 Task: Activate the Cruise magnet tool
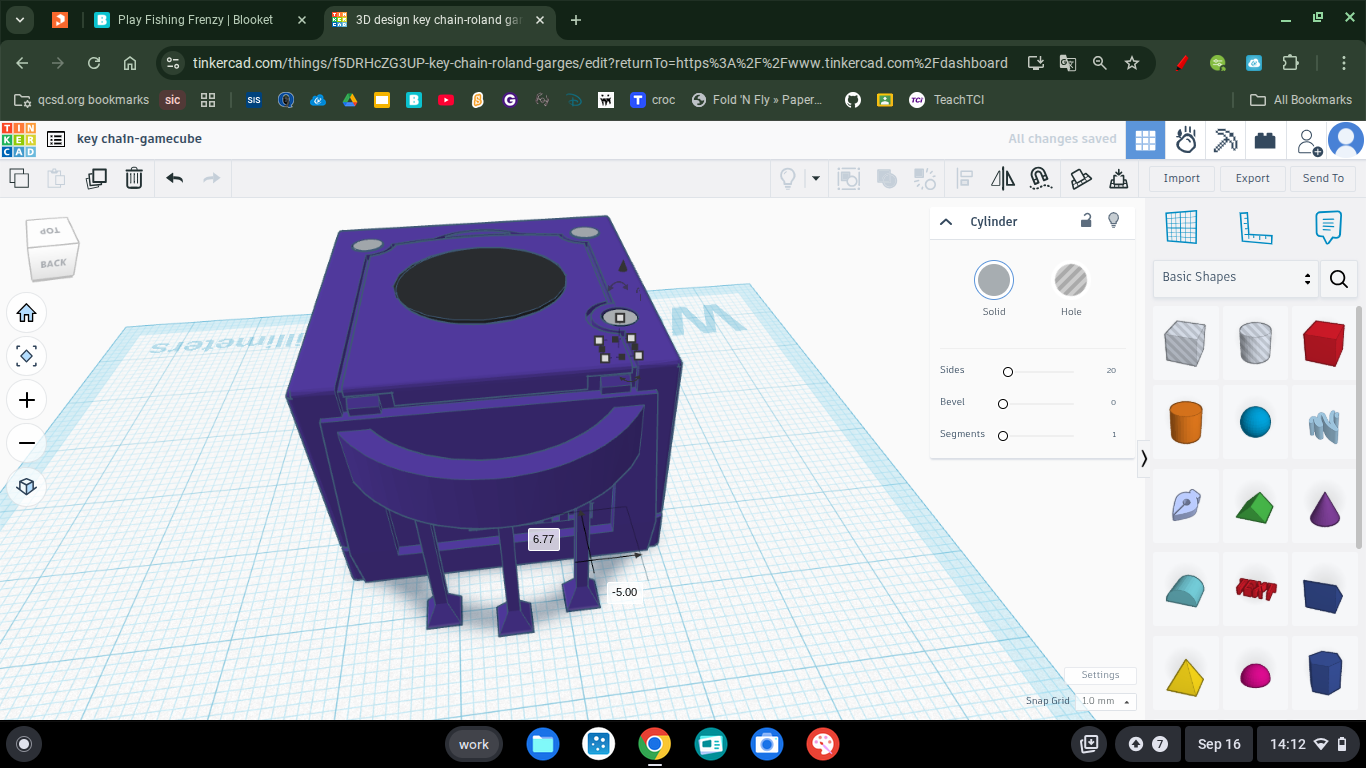coord(1040,179)
